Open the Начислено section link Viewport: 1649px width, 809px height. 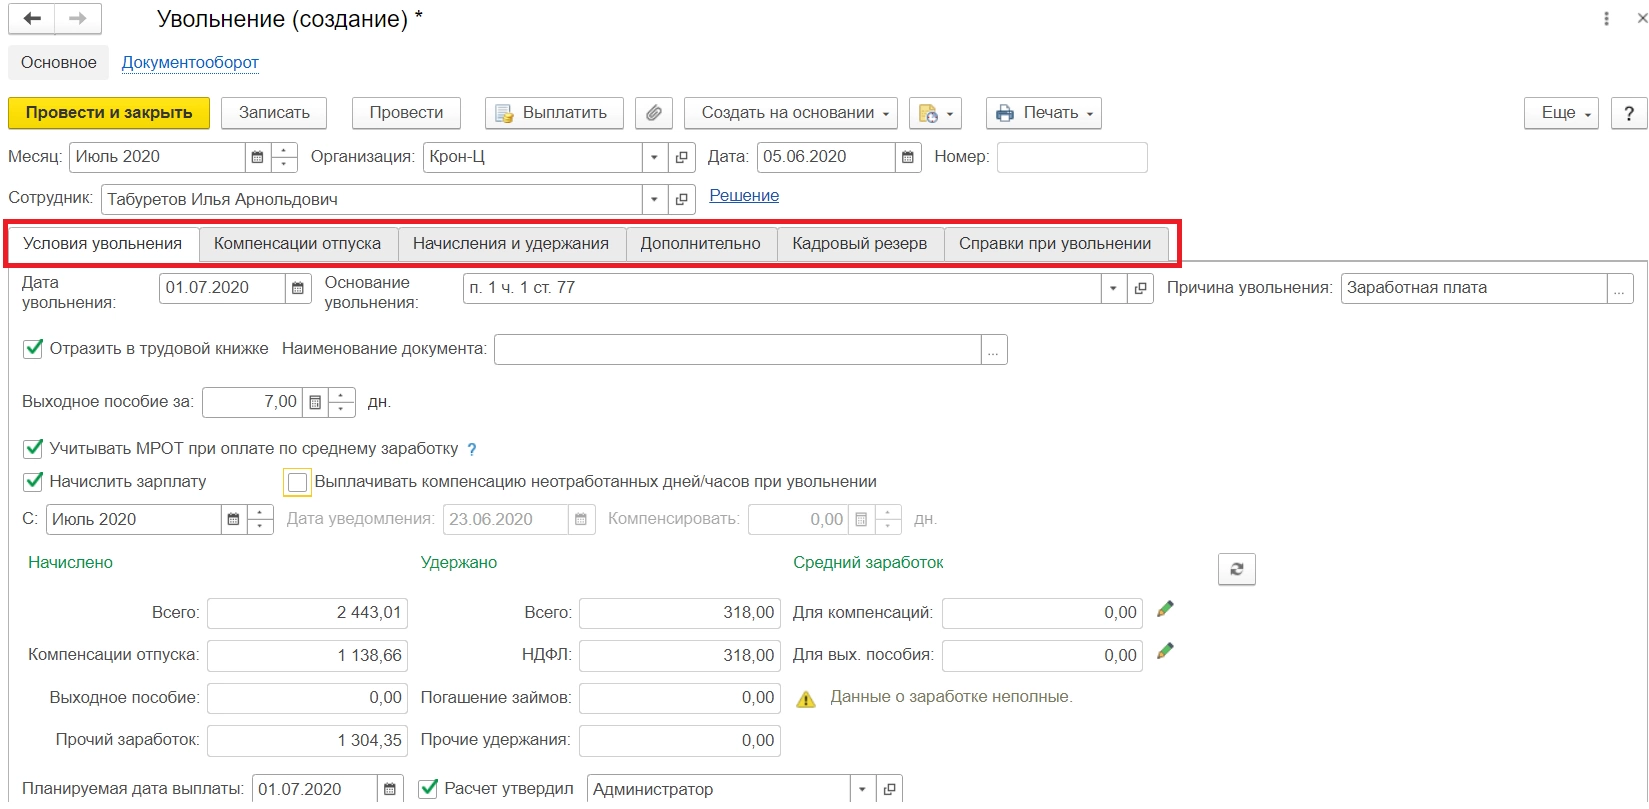click(70, 563)
